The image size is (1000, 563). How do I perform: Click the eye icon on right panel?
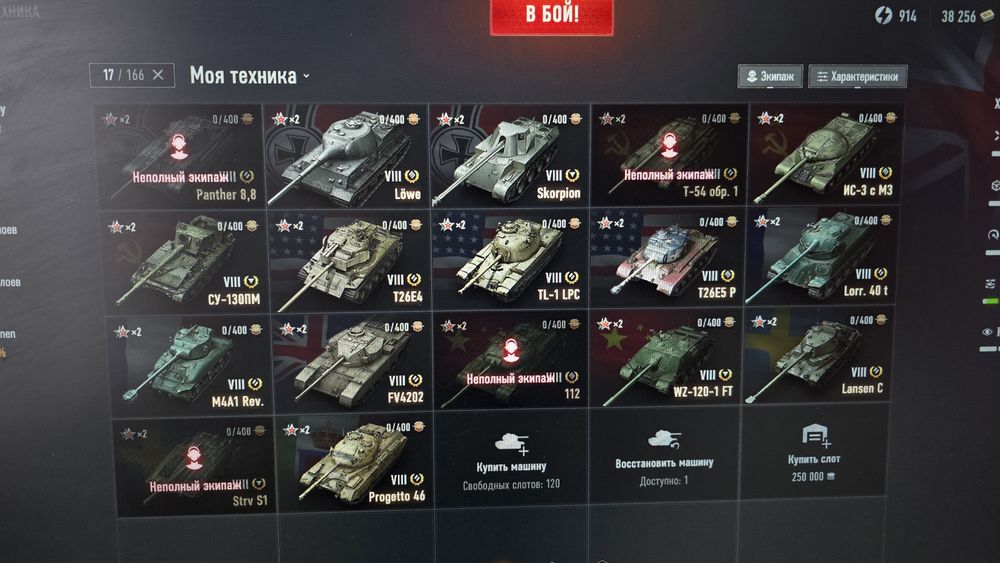tap(987, 332)
